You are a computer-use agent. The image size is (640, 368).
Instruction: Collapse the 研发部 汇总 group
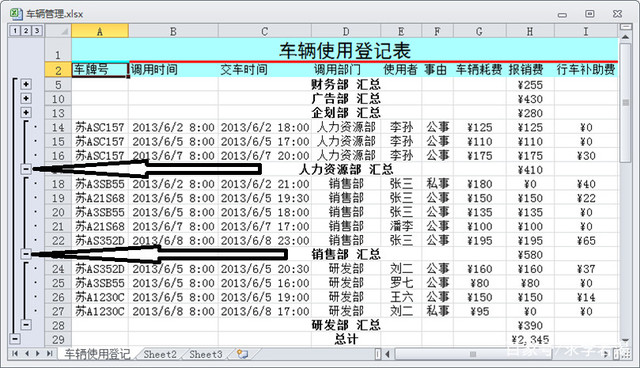pyautogui.click(x=26, y=325)
